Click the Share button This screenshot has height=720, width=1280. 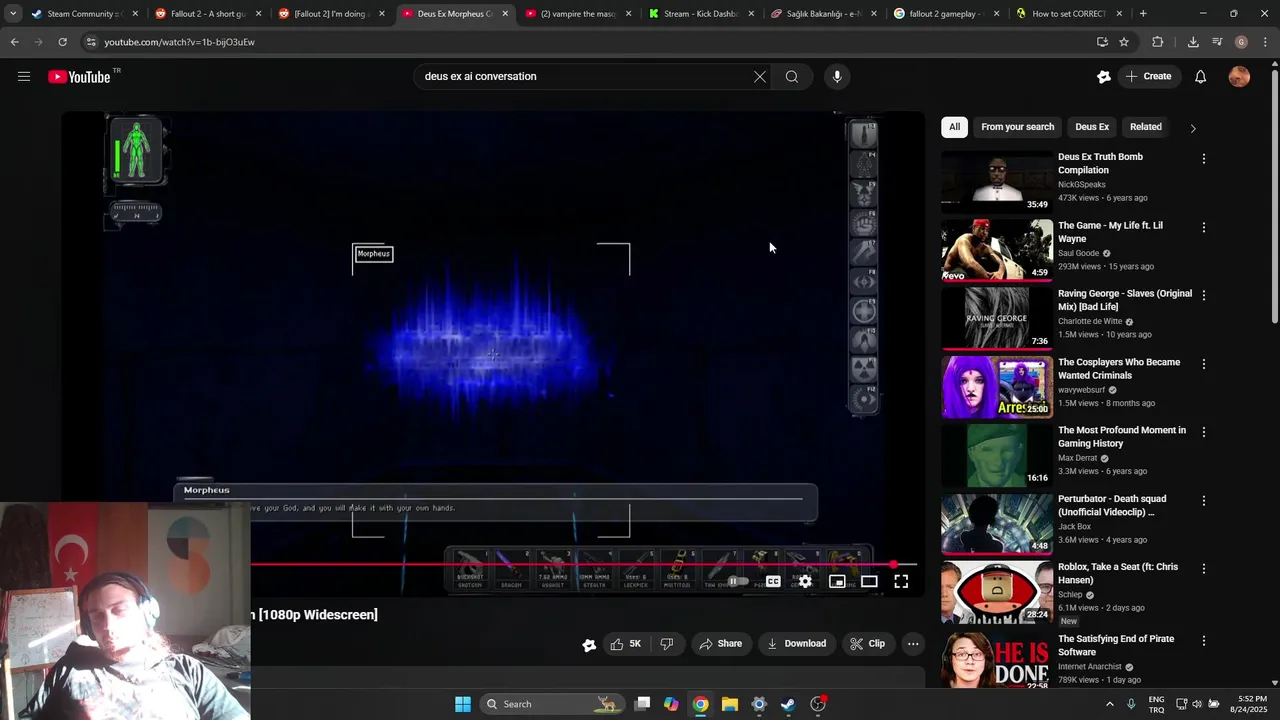(x=721, y=644)
